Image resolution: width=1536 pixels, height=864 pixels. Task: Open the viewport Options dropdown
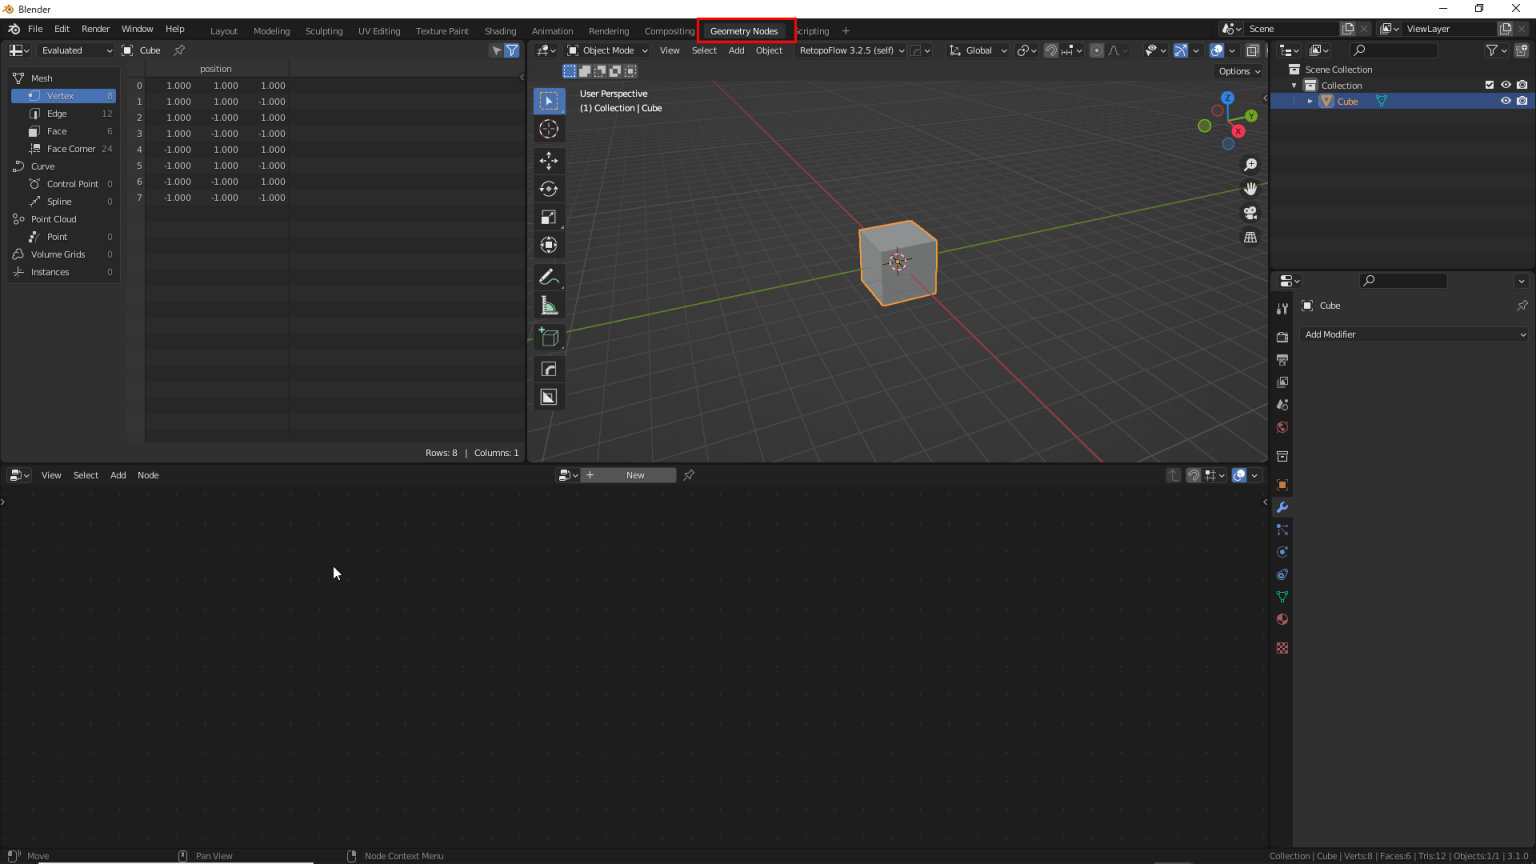1238,71
